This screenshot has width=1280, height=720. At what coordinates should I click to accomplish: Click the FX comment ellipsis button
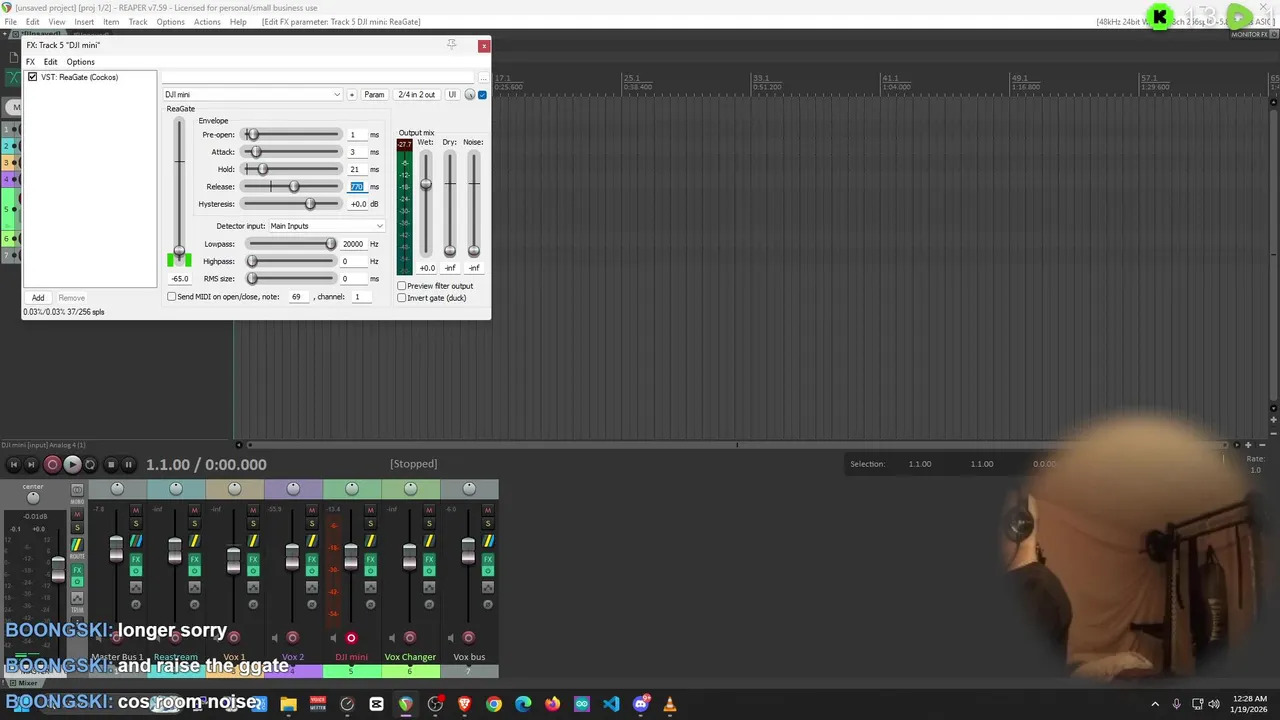point(484,77)
